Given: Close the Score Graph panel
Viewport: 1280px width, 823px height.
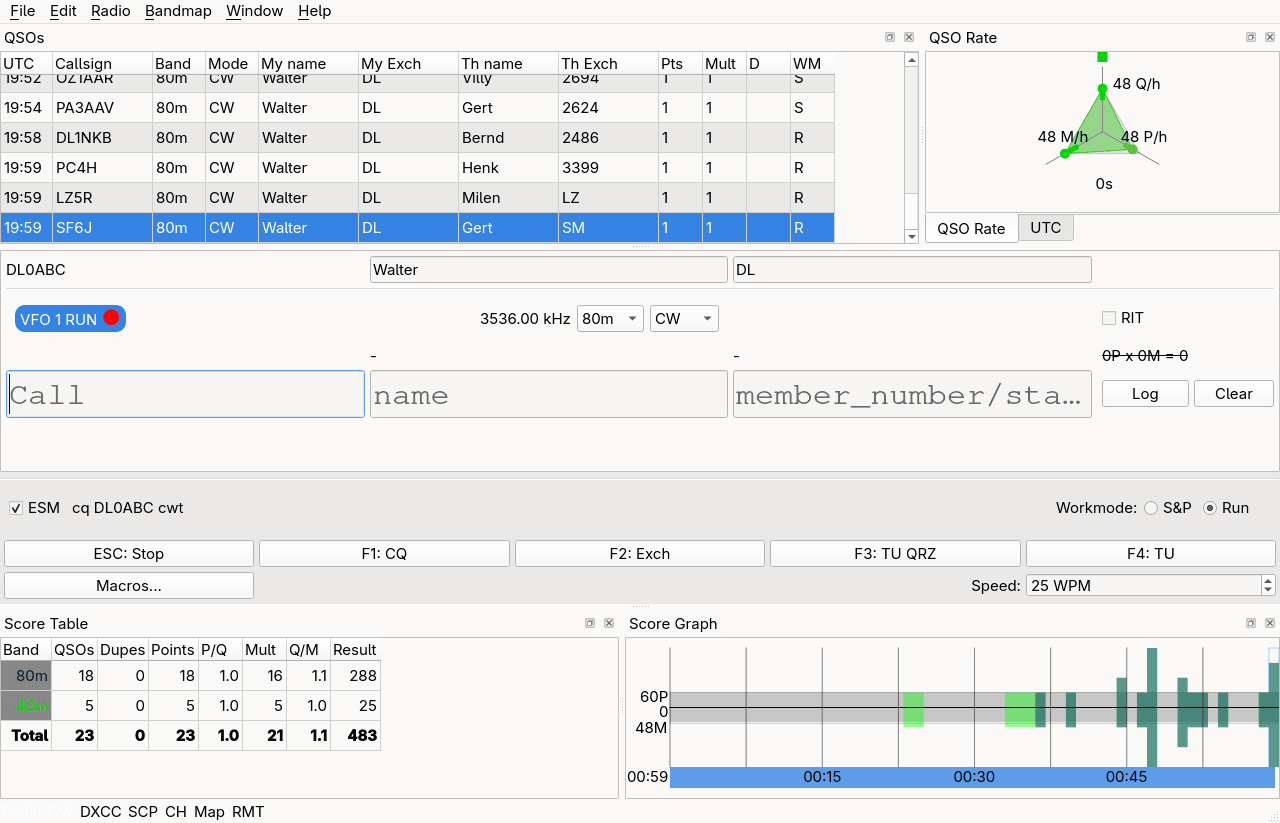Looking at the screenshot, I should coord(1269,623).
